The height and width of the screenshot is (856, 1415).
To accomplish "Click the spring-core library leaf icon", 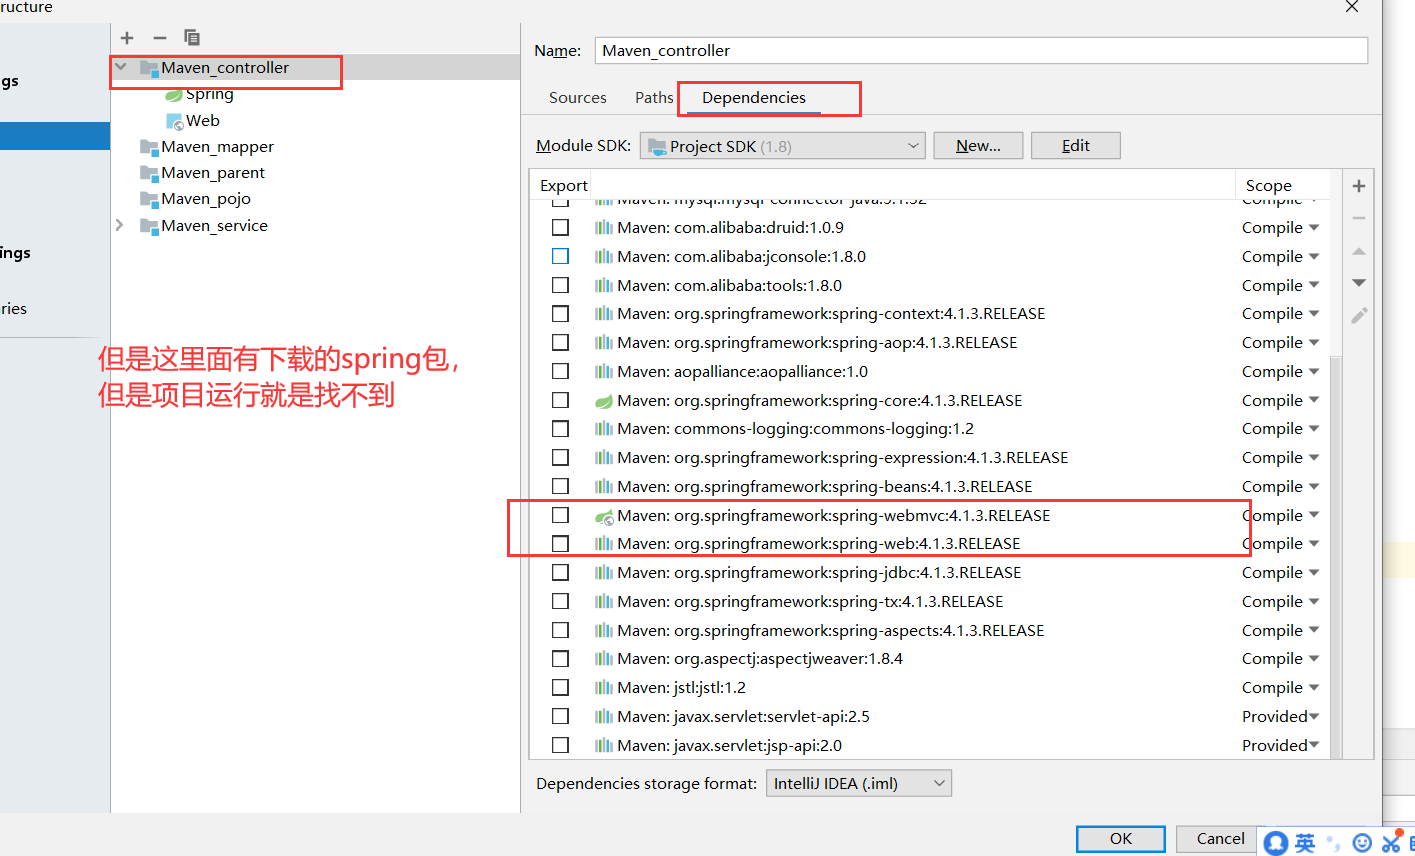I will pyautogui.click(x=604, y=401).
